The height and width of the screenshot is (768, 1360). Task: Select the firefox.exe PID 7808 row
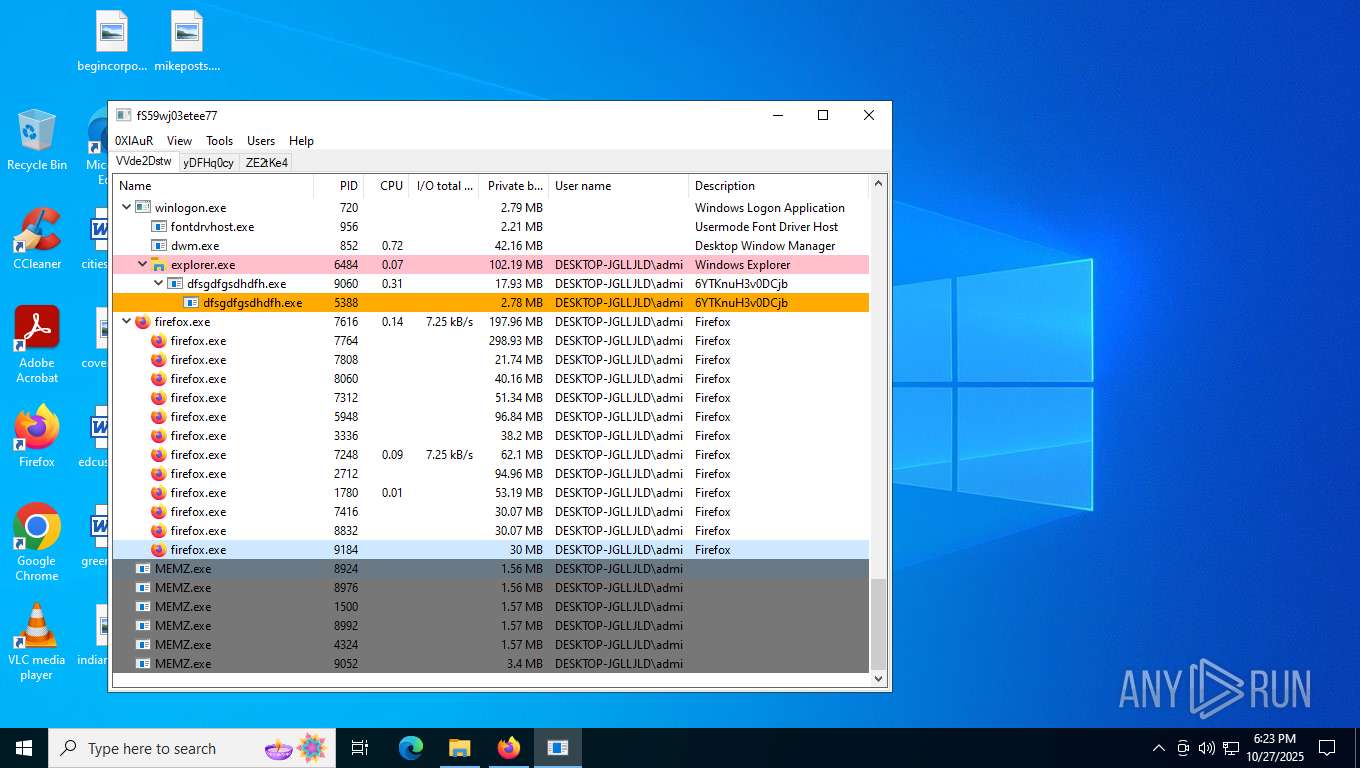pos(491,360)
